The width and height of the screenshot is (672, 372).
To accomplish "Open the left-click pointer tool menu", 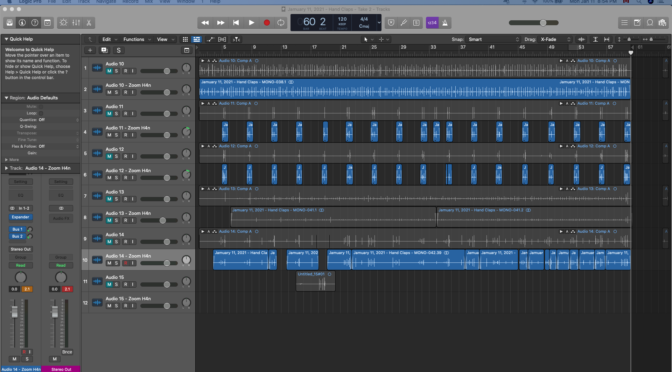I will (367, 39).
